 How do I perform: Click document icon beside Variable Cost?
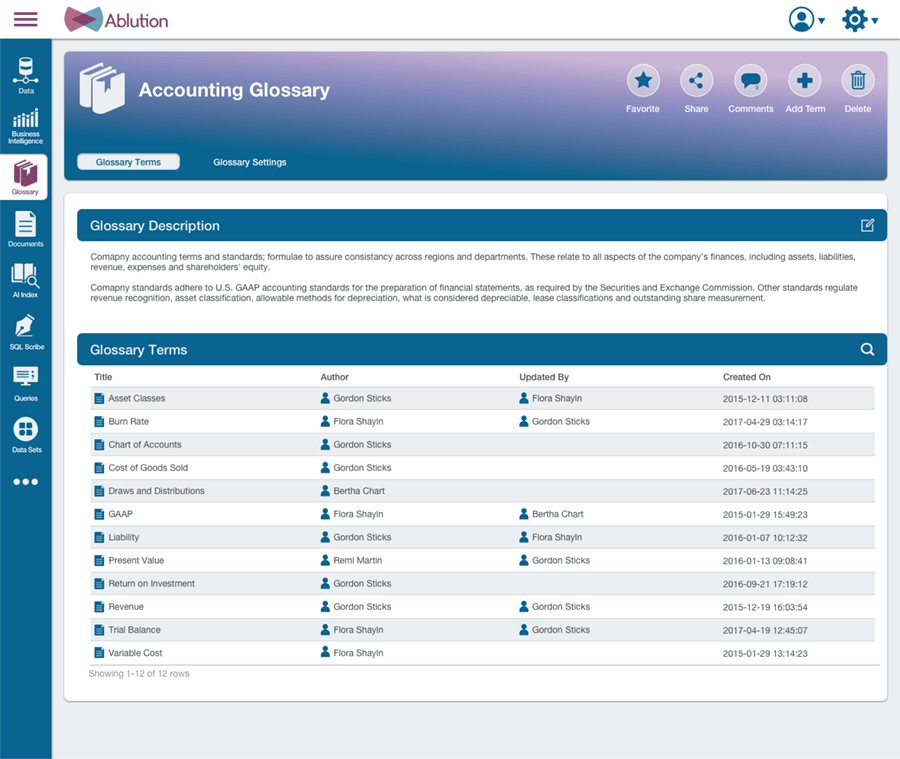point(99,653)
